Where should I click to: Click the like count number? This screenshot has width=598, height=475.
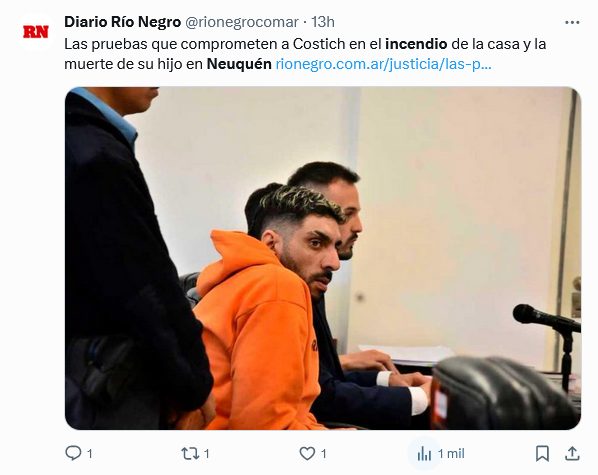tap(323, 454)
